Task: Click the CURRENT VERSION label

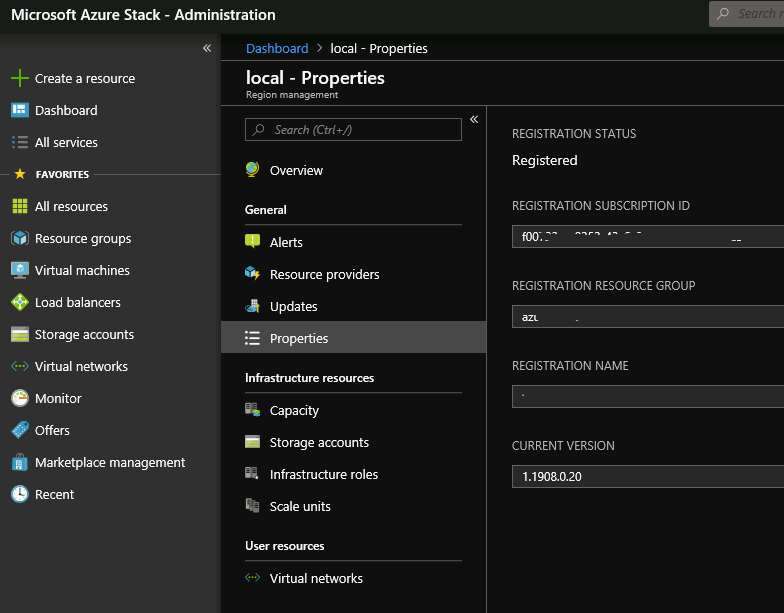Action: click(563, 446)
